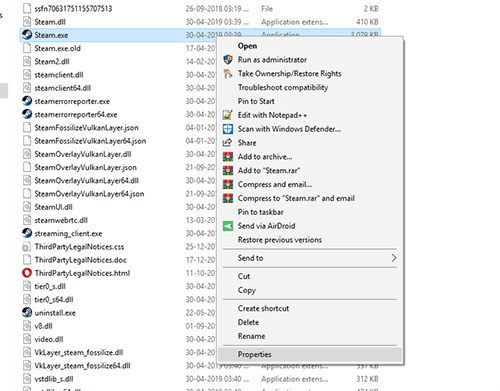Click the ThirdPartyLegalNotices.css file icon

(26, 247)
